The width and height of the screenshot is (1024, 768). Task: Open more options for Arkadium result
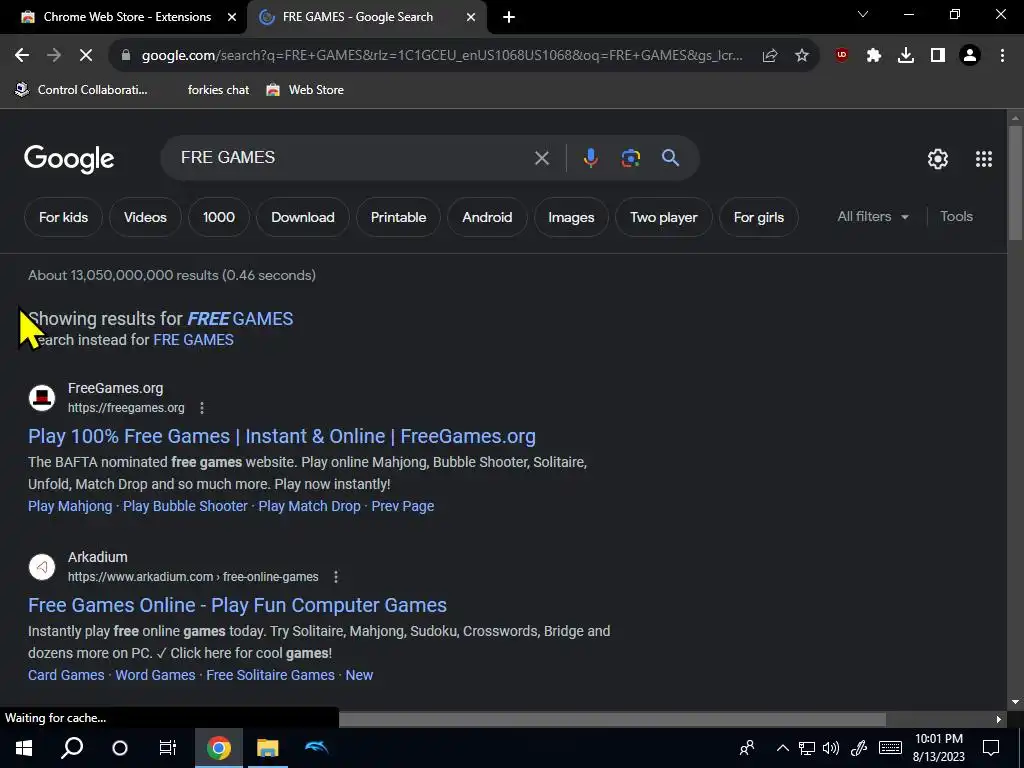[336, 577]
